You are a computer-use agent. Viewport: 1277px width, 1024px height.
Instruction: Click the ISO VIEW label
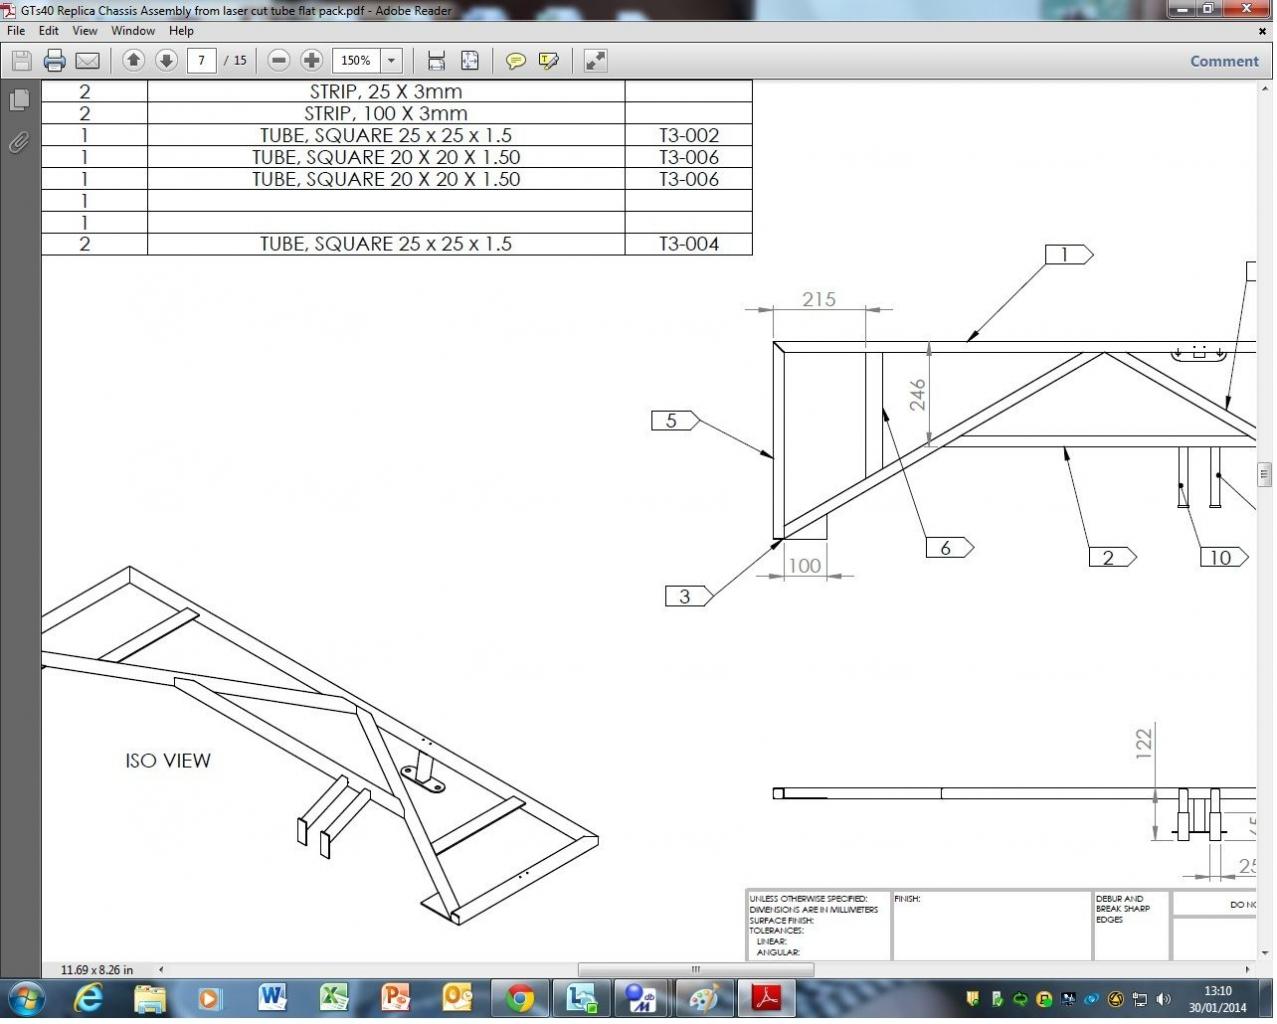(x=168, y=761)
